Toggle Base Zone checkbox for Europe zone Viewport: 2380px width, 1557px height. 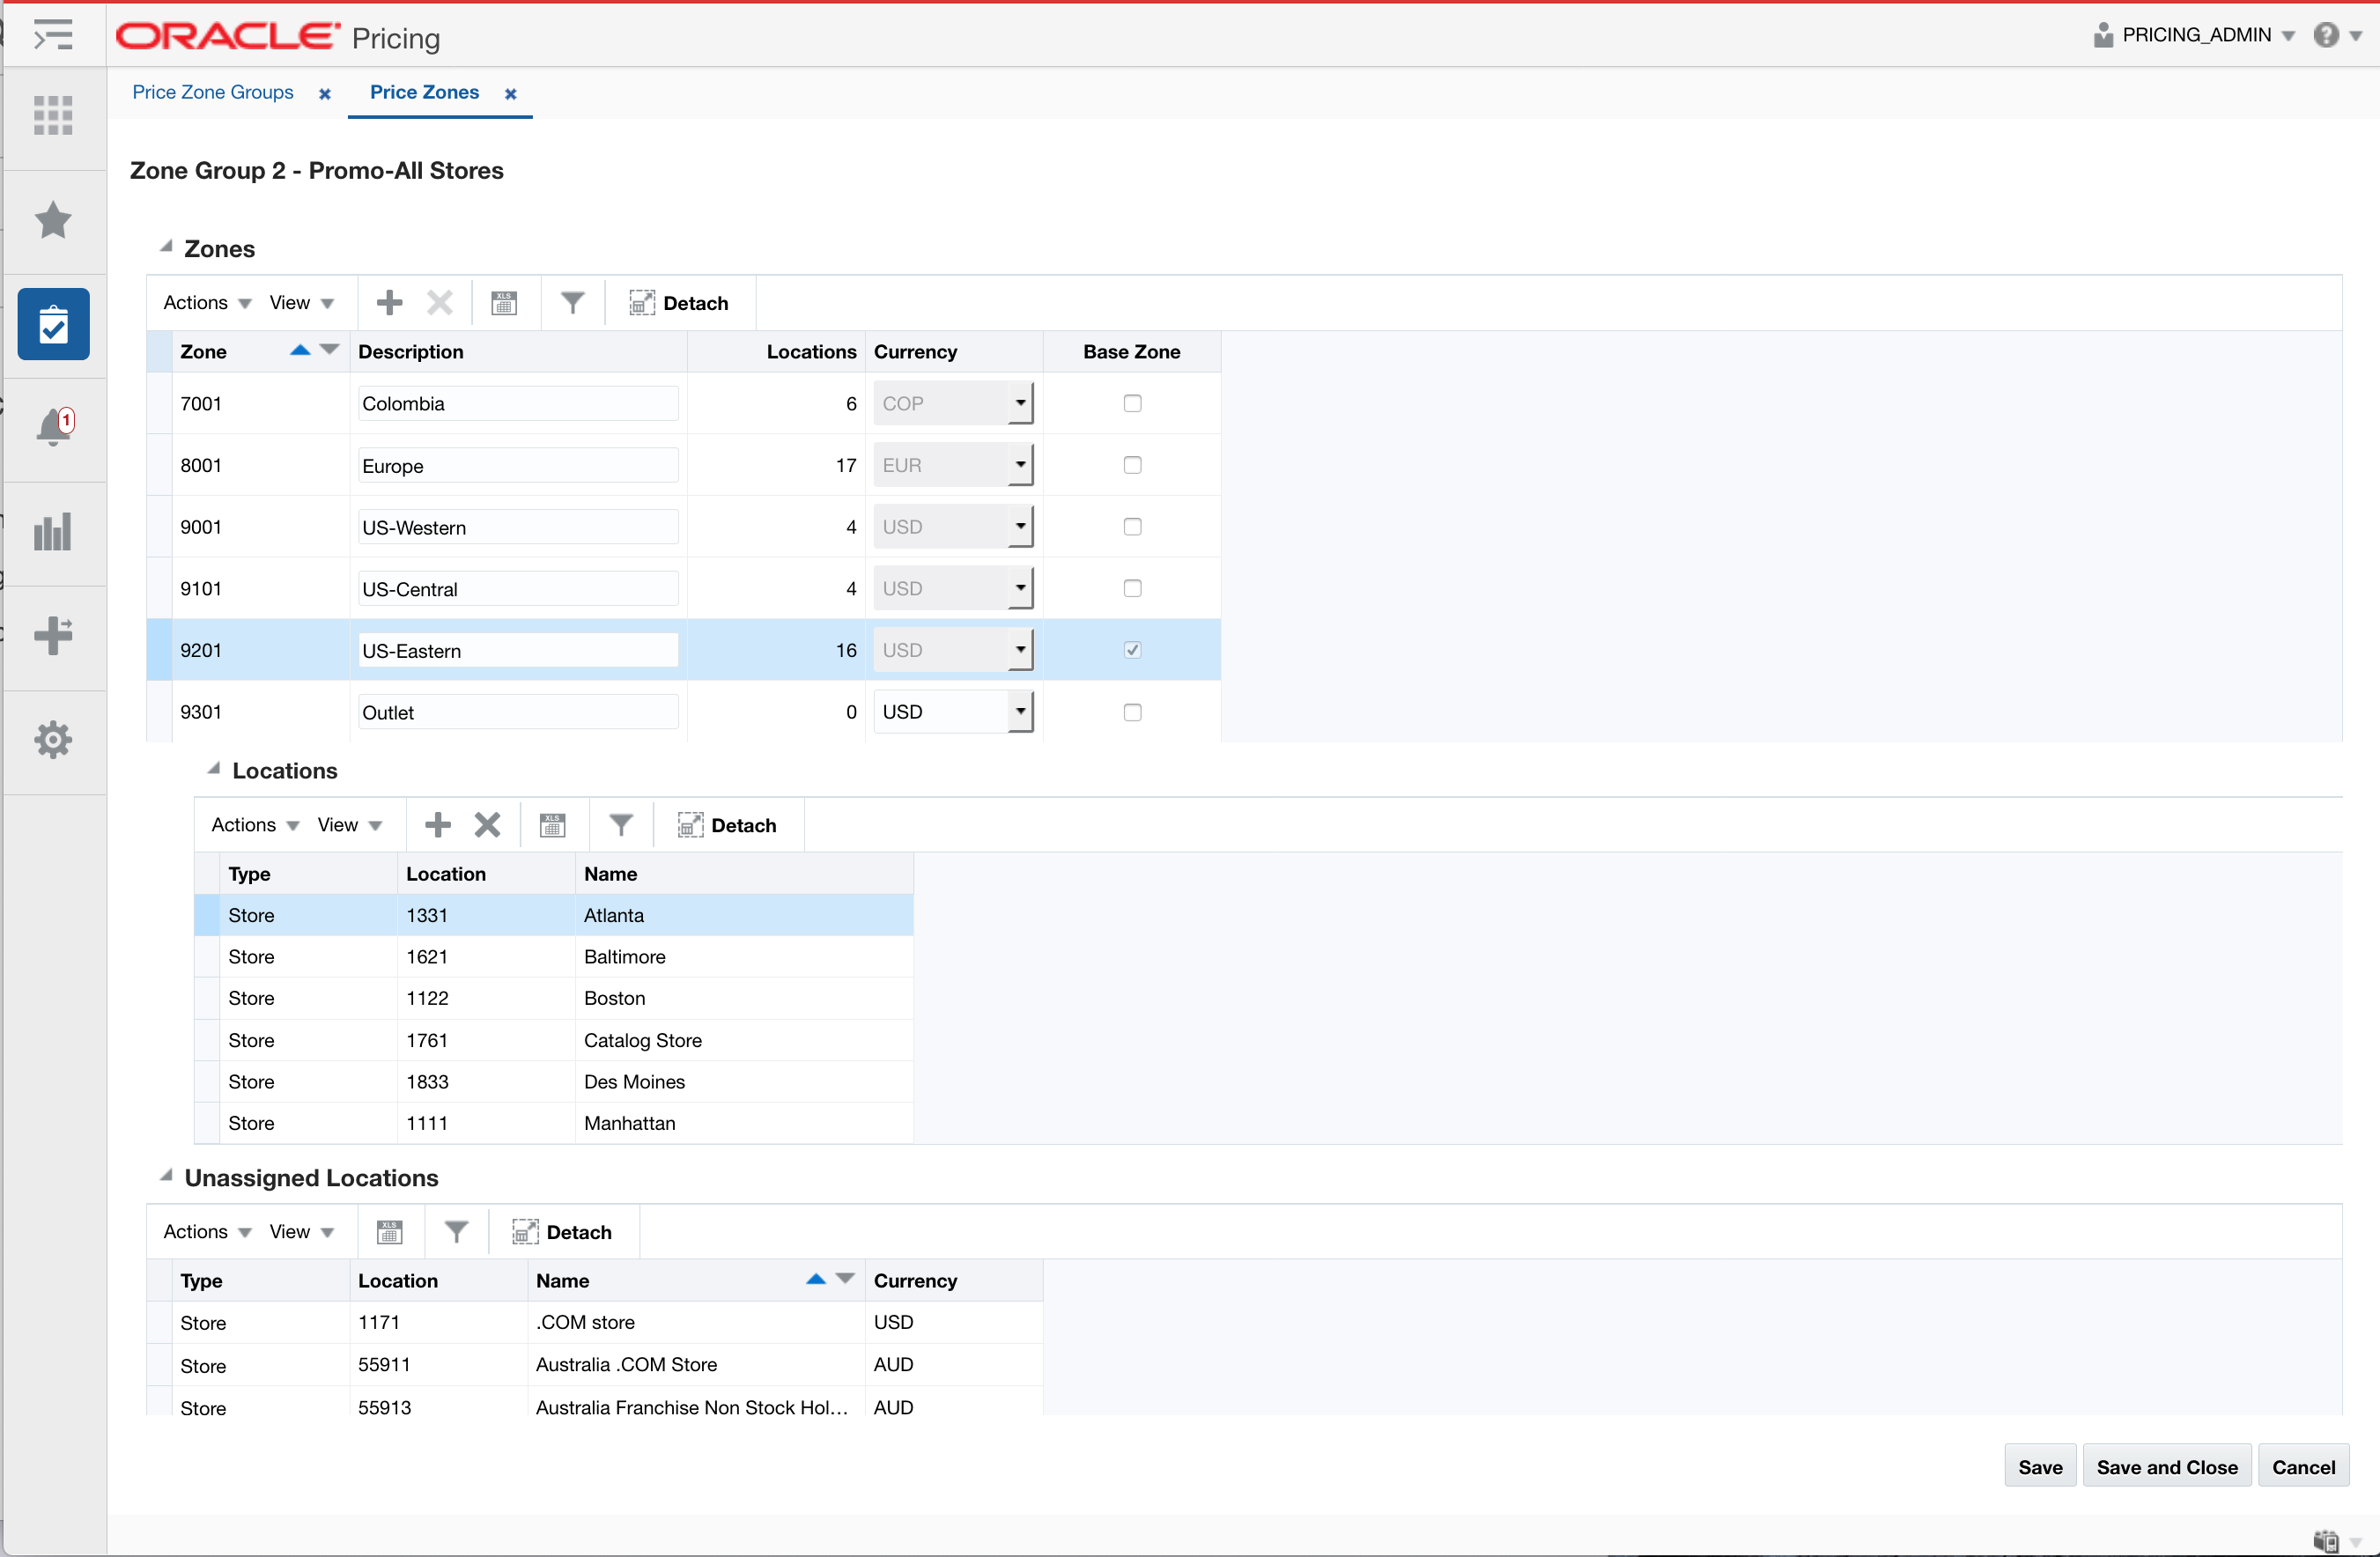pyautogui.click(x=1131, y=464)
